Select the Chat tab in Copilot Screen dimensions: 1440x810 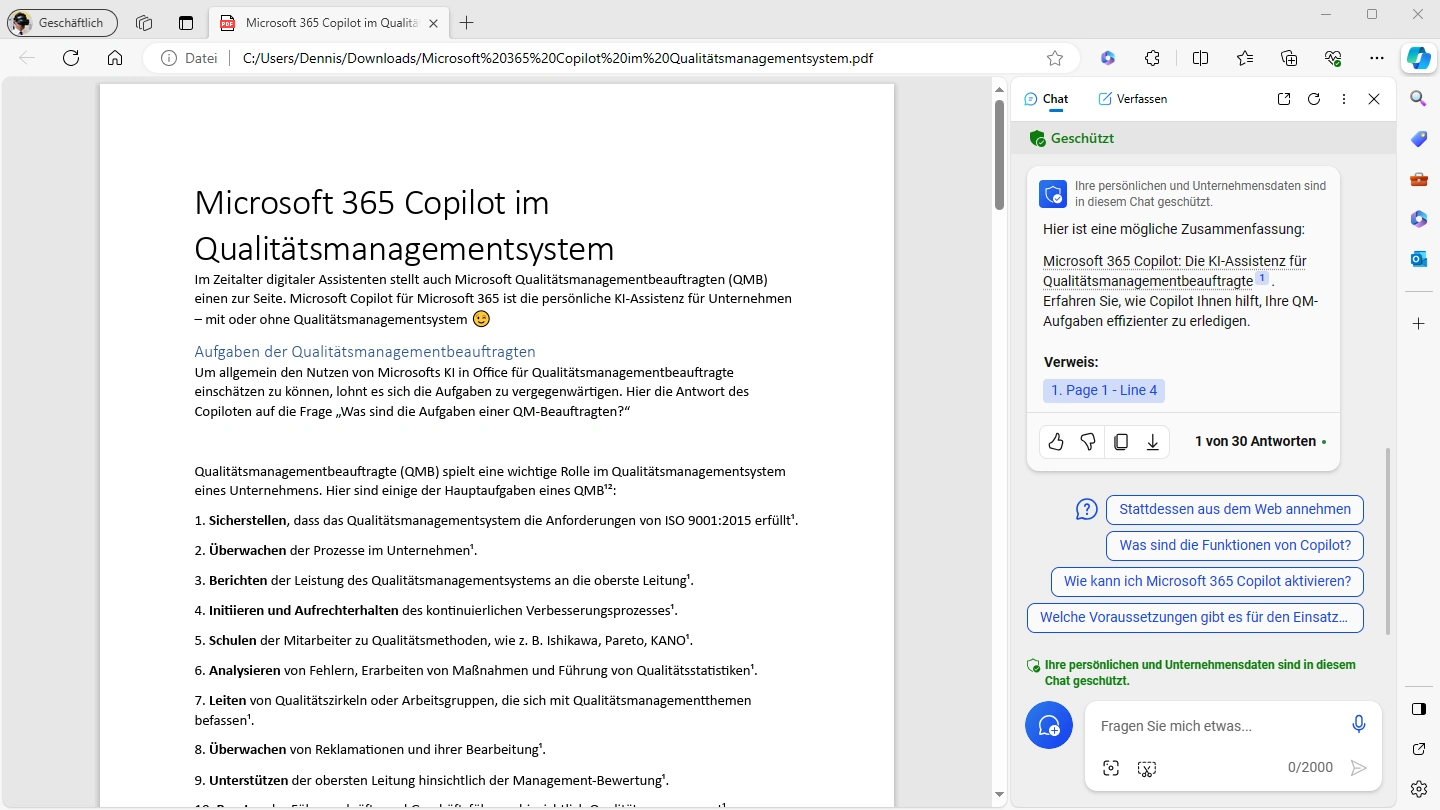pos(1046,99)
